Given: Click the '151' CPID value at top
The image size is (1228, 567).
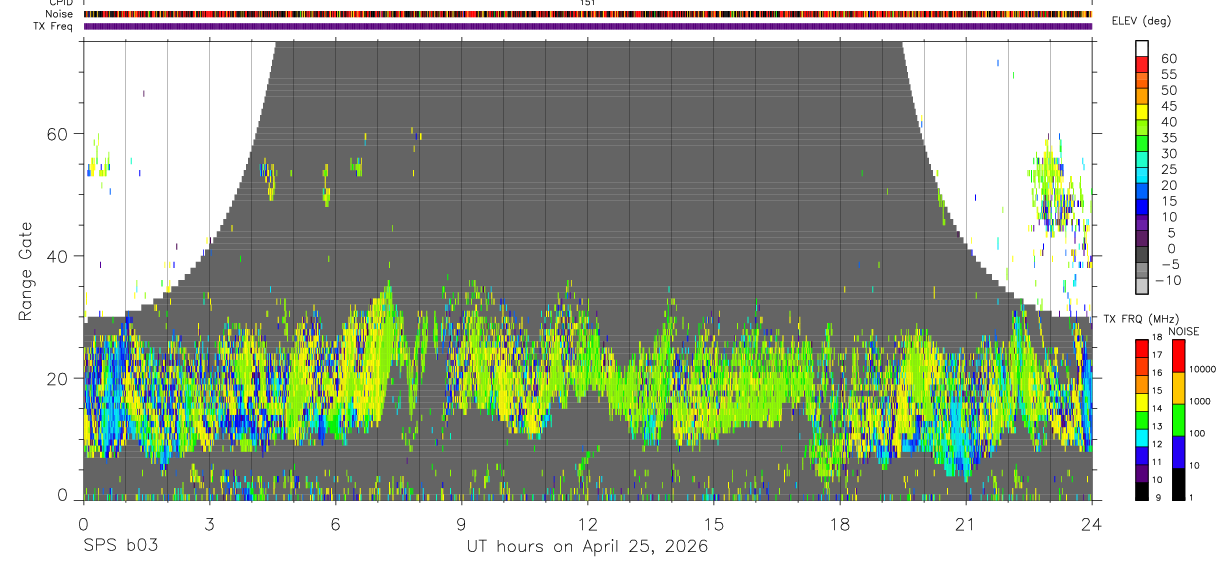Looking at the screenshot, I should [588, 3].
